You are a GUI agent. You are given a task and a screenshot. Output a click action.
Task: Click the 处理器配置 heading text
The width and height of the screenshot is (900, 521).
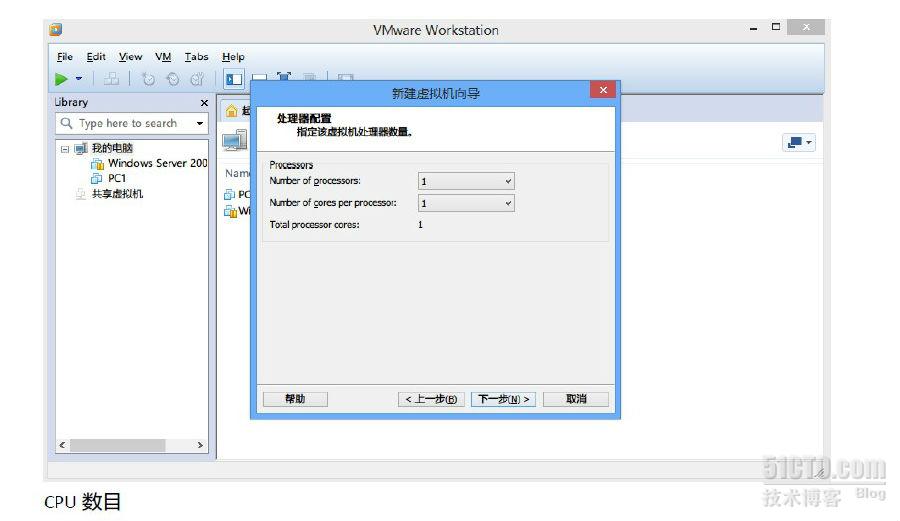(304, 119)
